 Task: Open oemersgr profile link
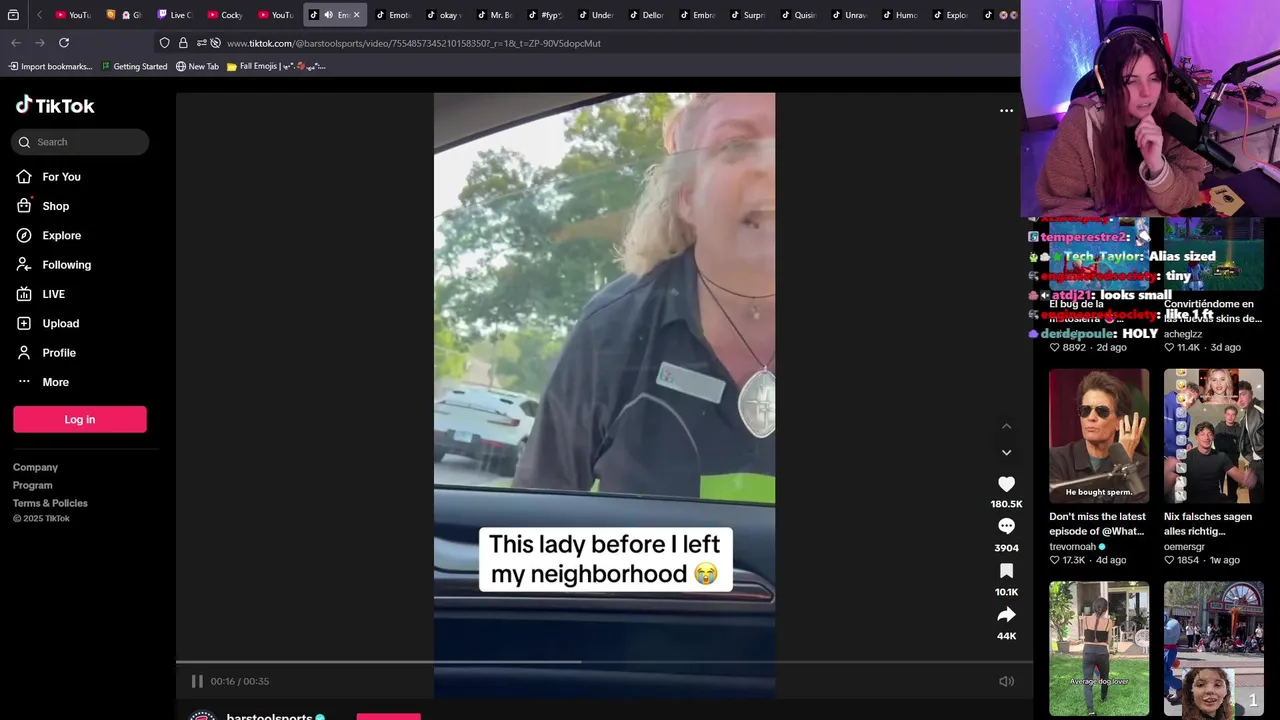(x=1184, y=547)
